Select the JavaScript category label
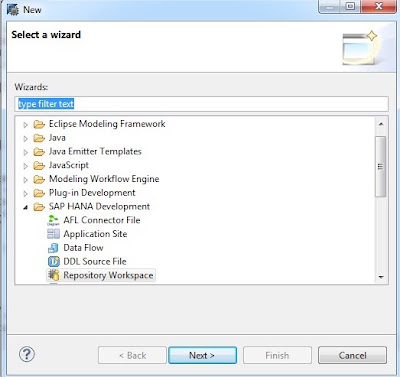Screen dimensions: 400x377 [69, 165]
